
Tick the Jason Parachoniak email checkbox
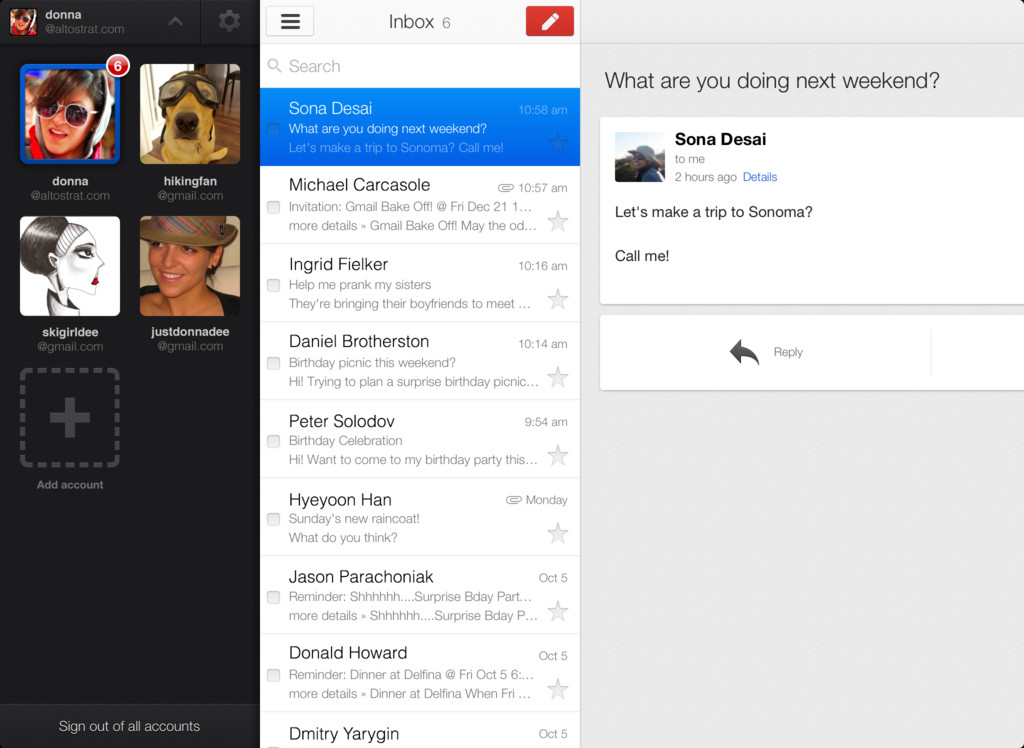273,597
